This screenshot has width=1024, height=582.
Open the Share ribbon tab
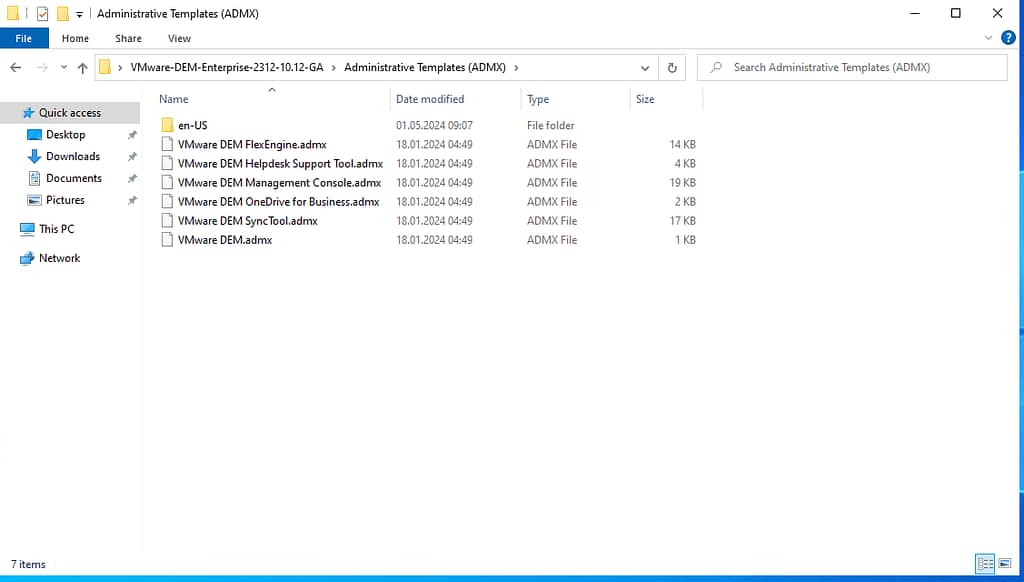[128, 38]
